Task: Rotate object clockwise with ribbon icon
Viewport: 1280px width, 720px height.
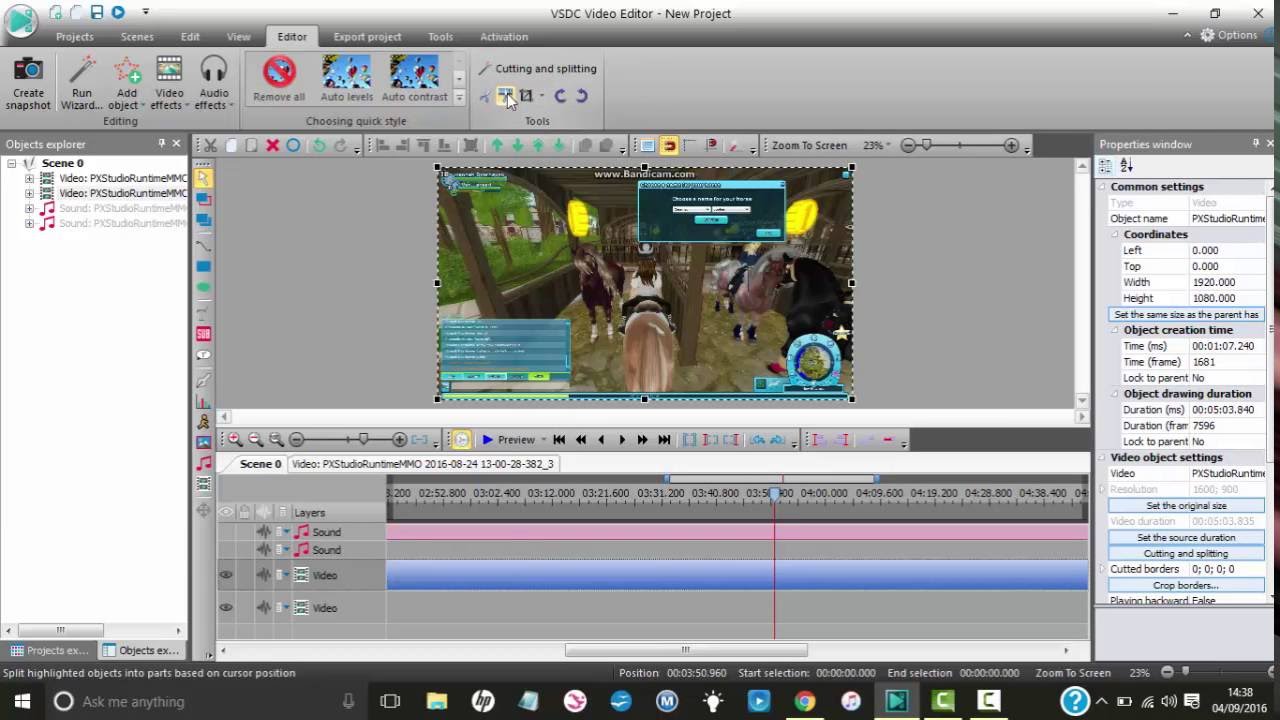Action: point(581,96)
